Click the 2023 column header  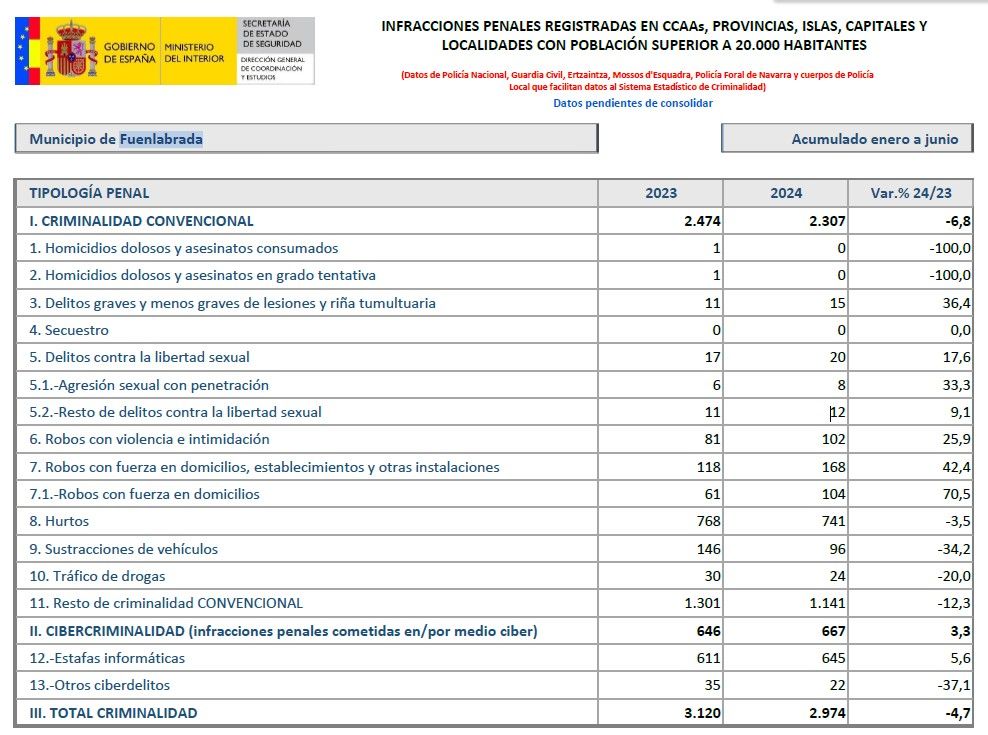click(x=661, y=193)
